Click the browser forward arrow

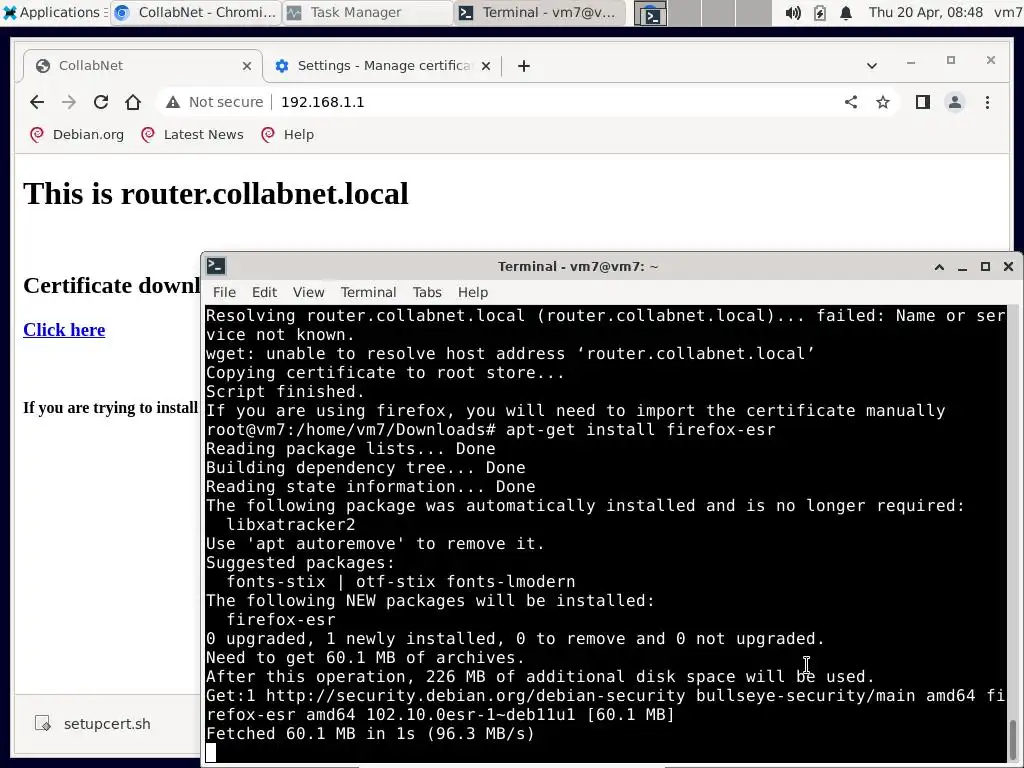[69, 102]
